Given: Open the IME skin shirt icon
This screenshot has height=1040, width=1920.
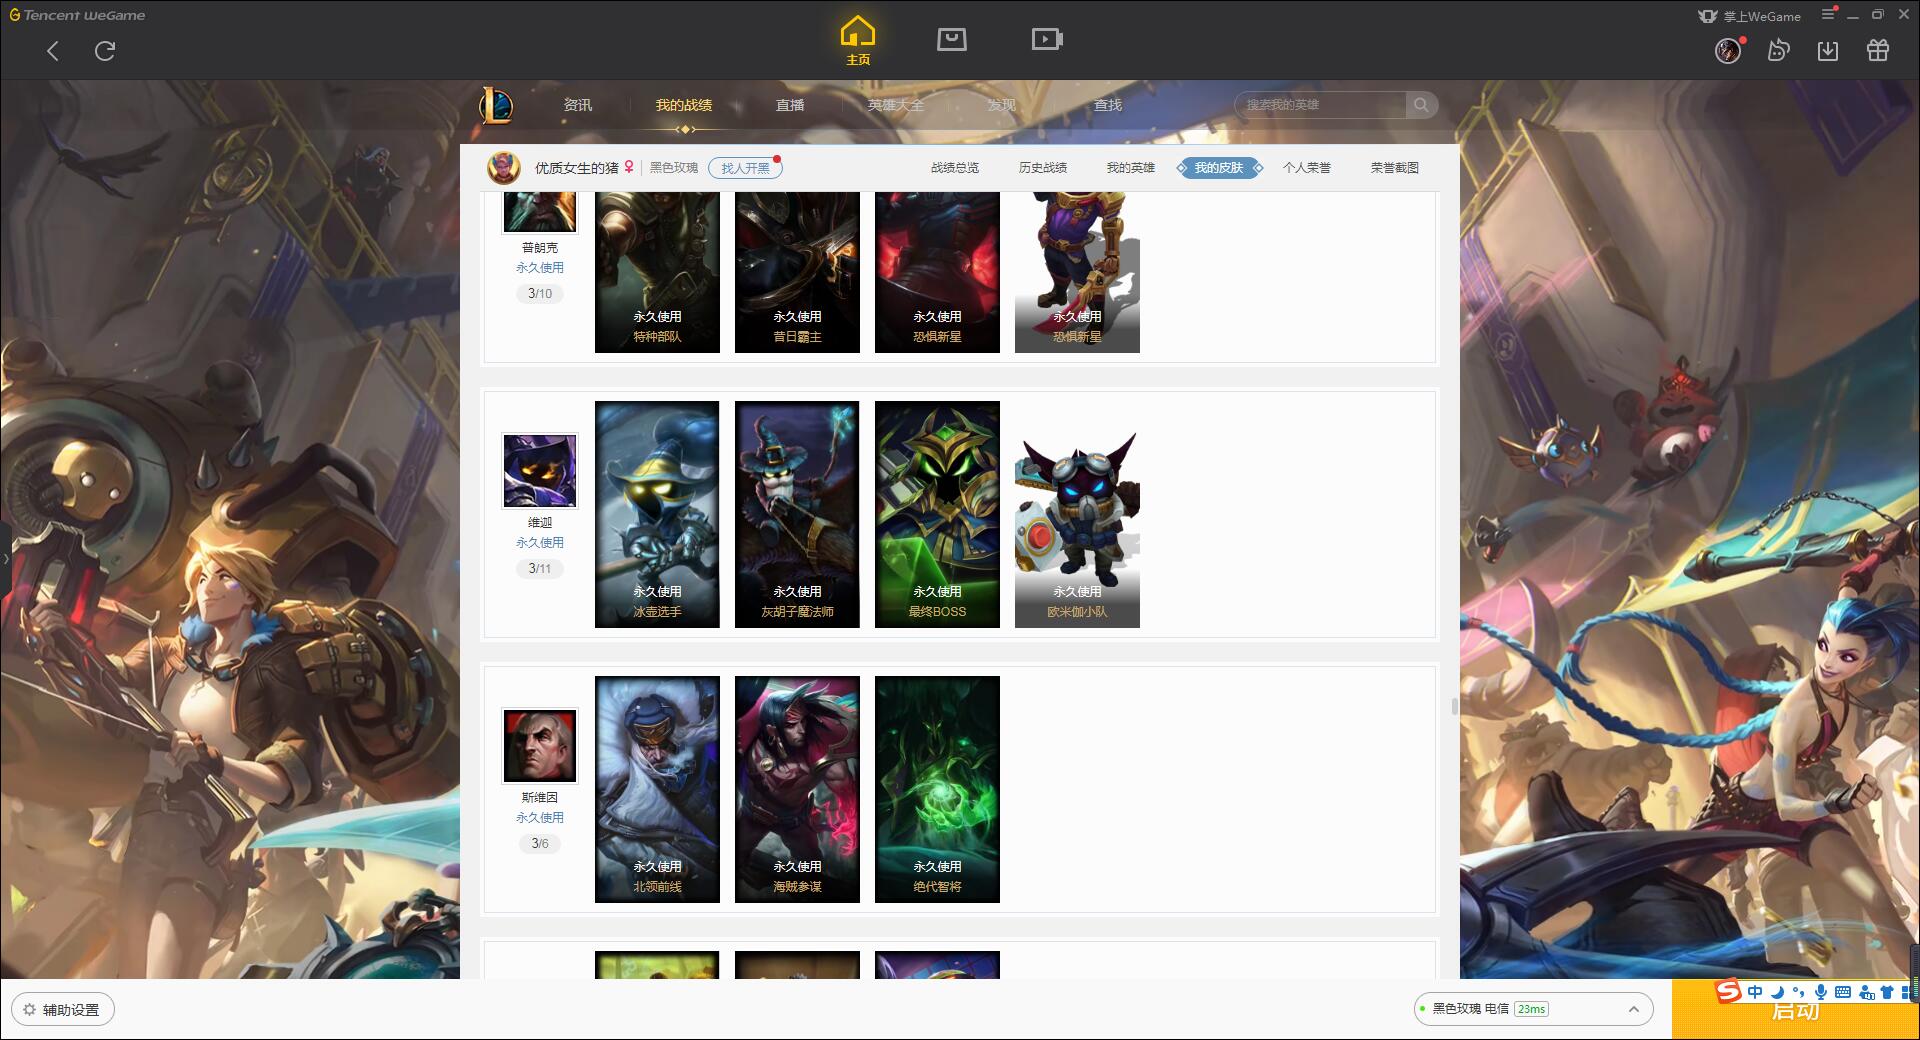Looking at the screenshot, I should pos(1887,992).
